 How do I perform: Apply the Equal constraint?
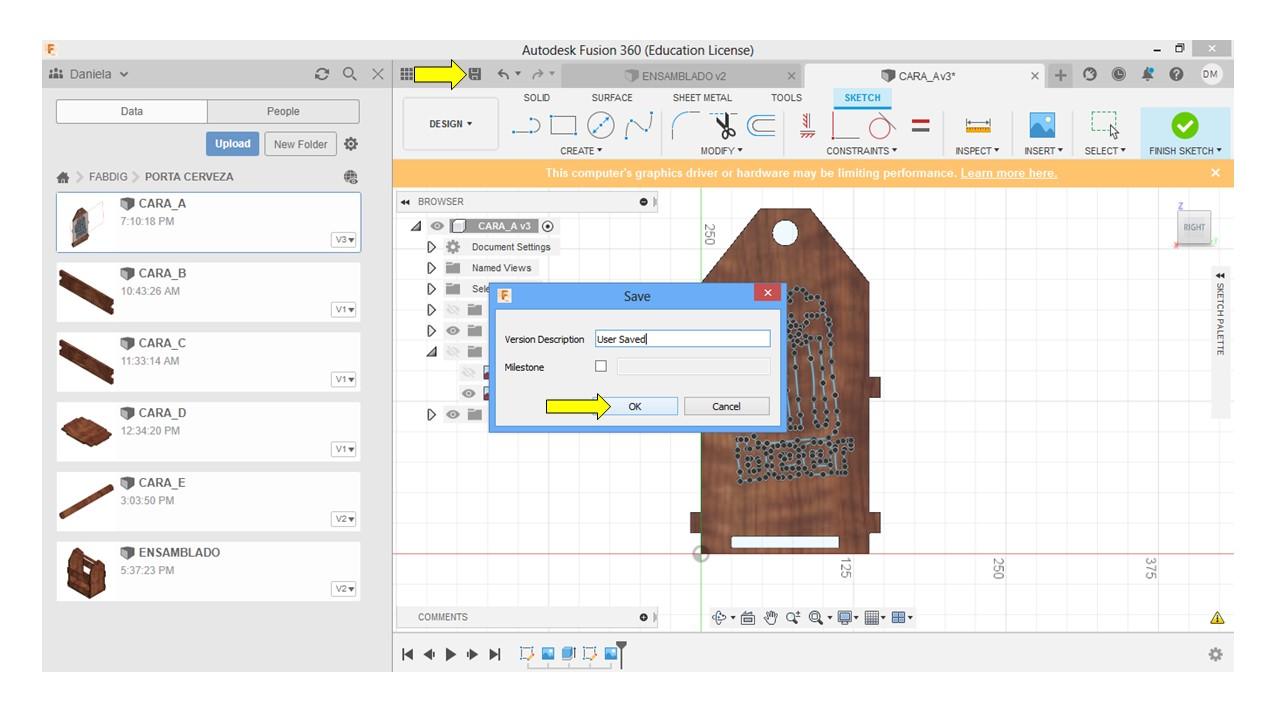coord(921,125)
